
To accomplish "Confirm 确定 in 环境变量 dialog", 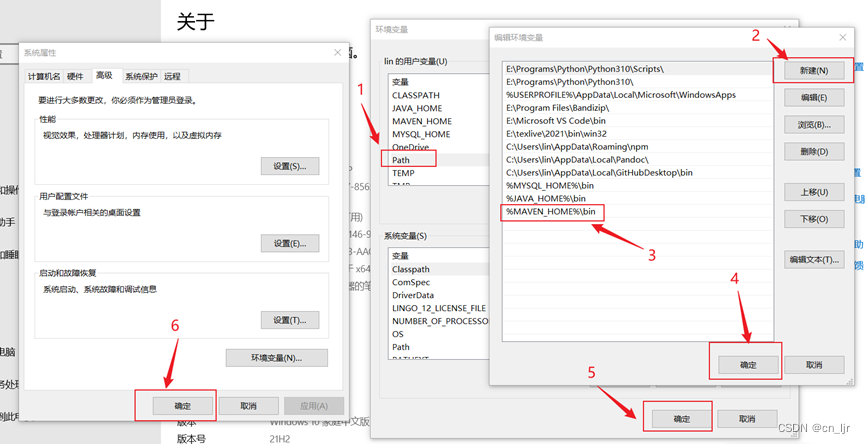I will [x=681, y=419].
